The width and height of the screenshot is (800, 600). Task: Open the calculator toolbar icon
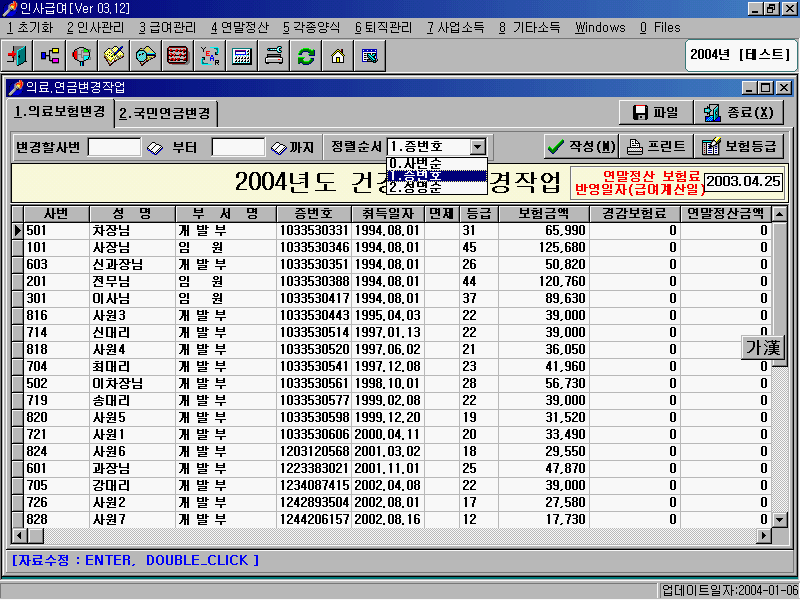pyautogui.click(x=241, y=57)
